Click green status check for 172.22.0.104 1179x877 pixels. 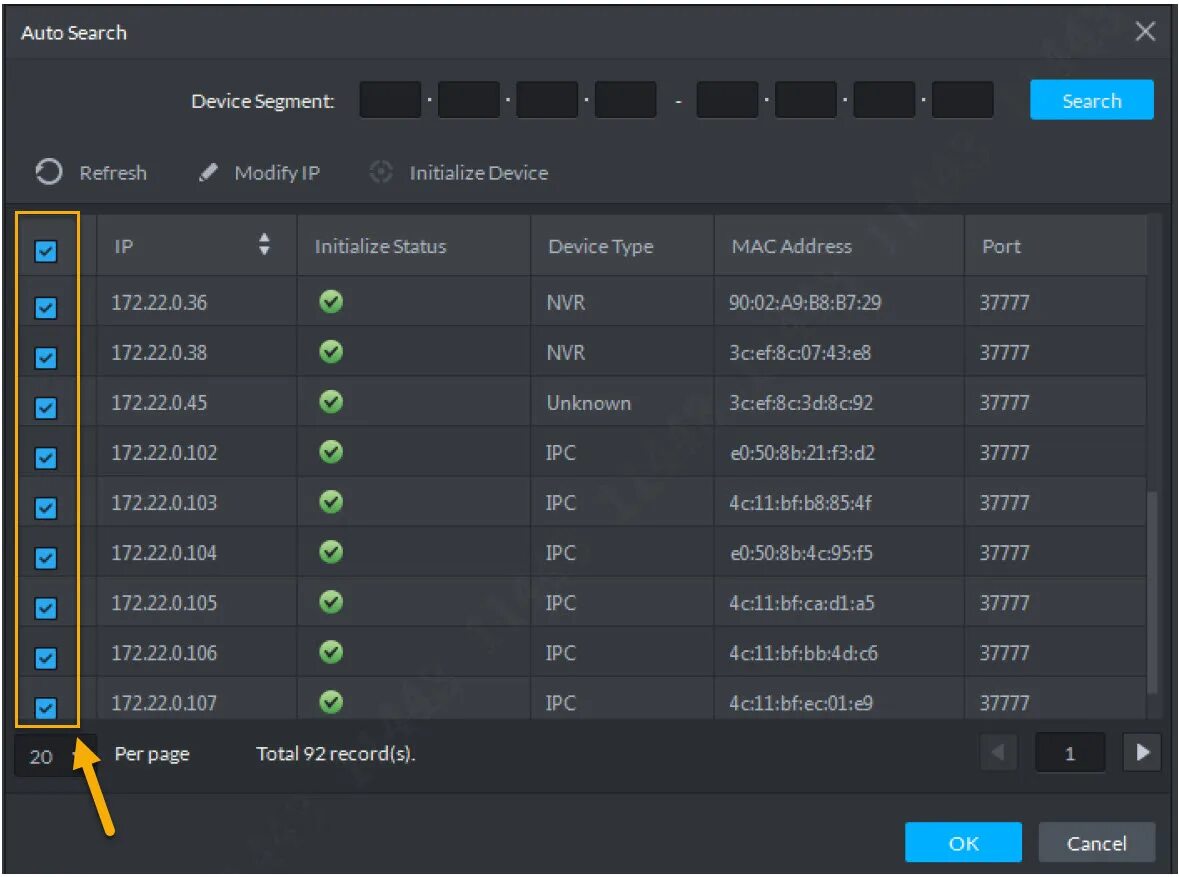point(331,552)
